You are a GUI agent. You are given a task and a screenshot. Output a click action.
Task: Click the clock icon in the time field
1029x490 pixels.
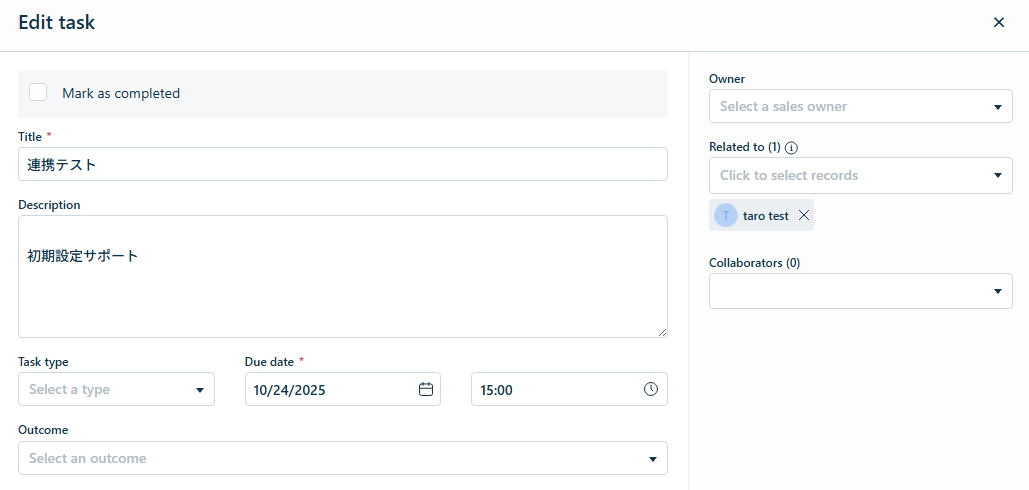(x=651, y=390)
